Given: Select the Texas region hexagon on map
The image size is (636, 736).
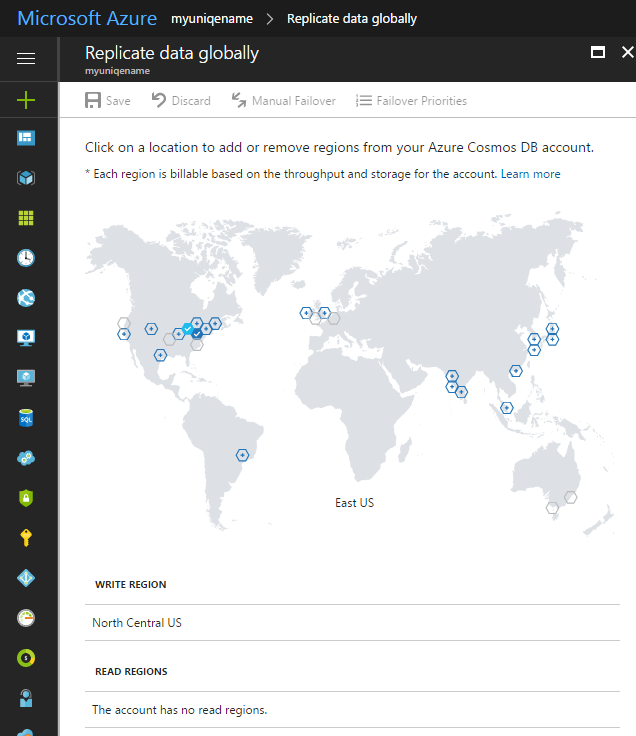Looking at the screenshot, I should tap(161, 355).
